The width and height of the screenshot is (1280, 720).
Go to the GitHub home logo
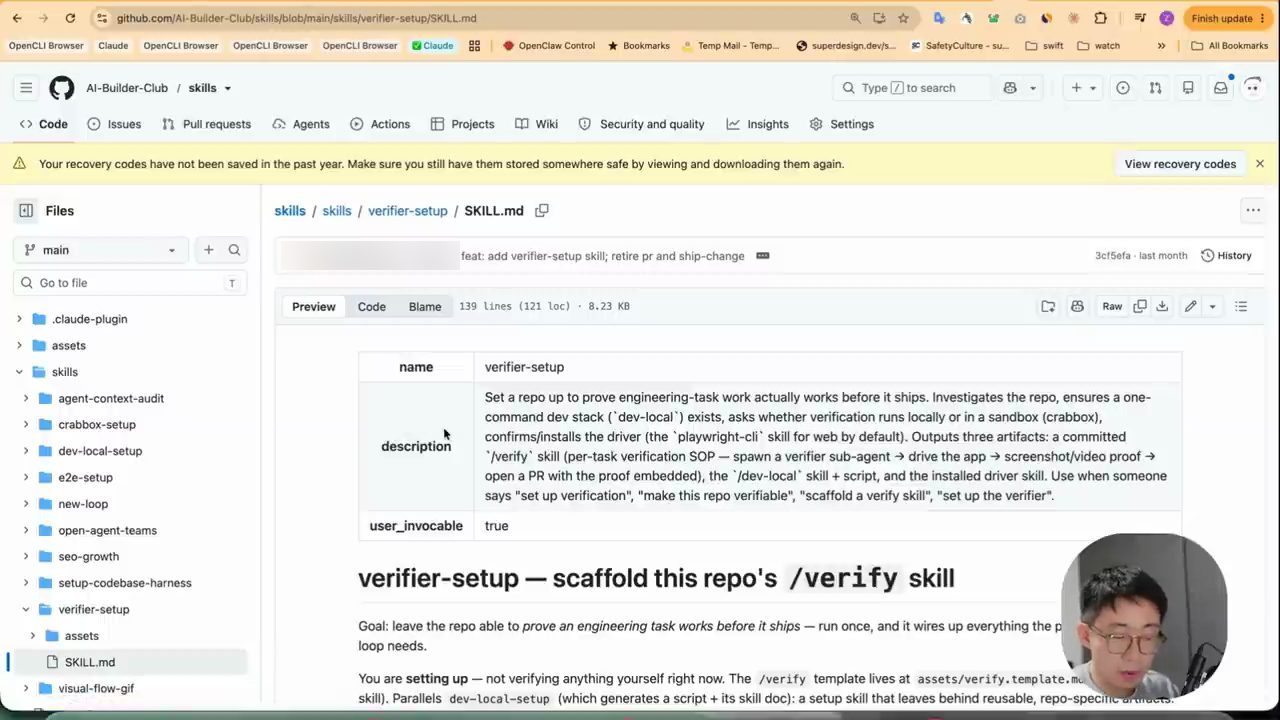coord(62,88)
